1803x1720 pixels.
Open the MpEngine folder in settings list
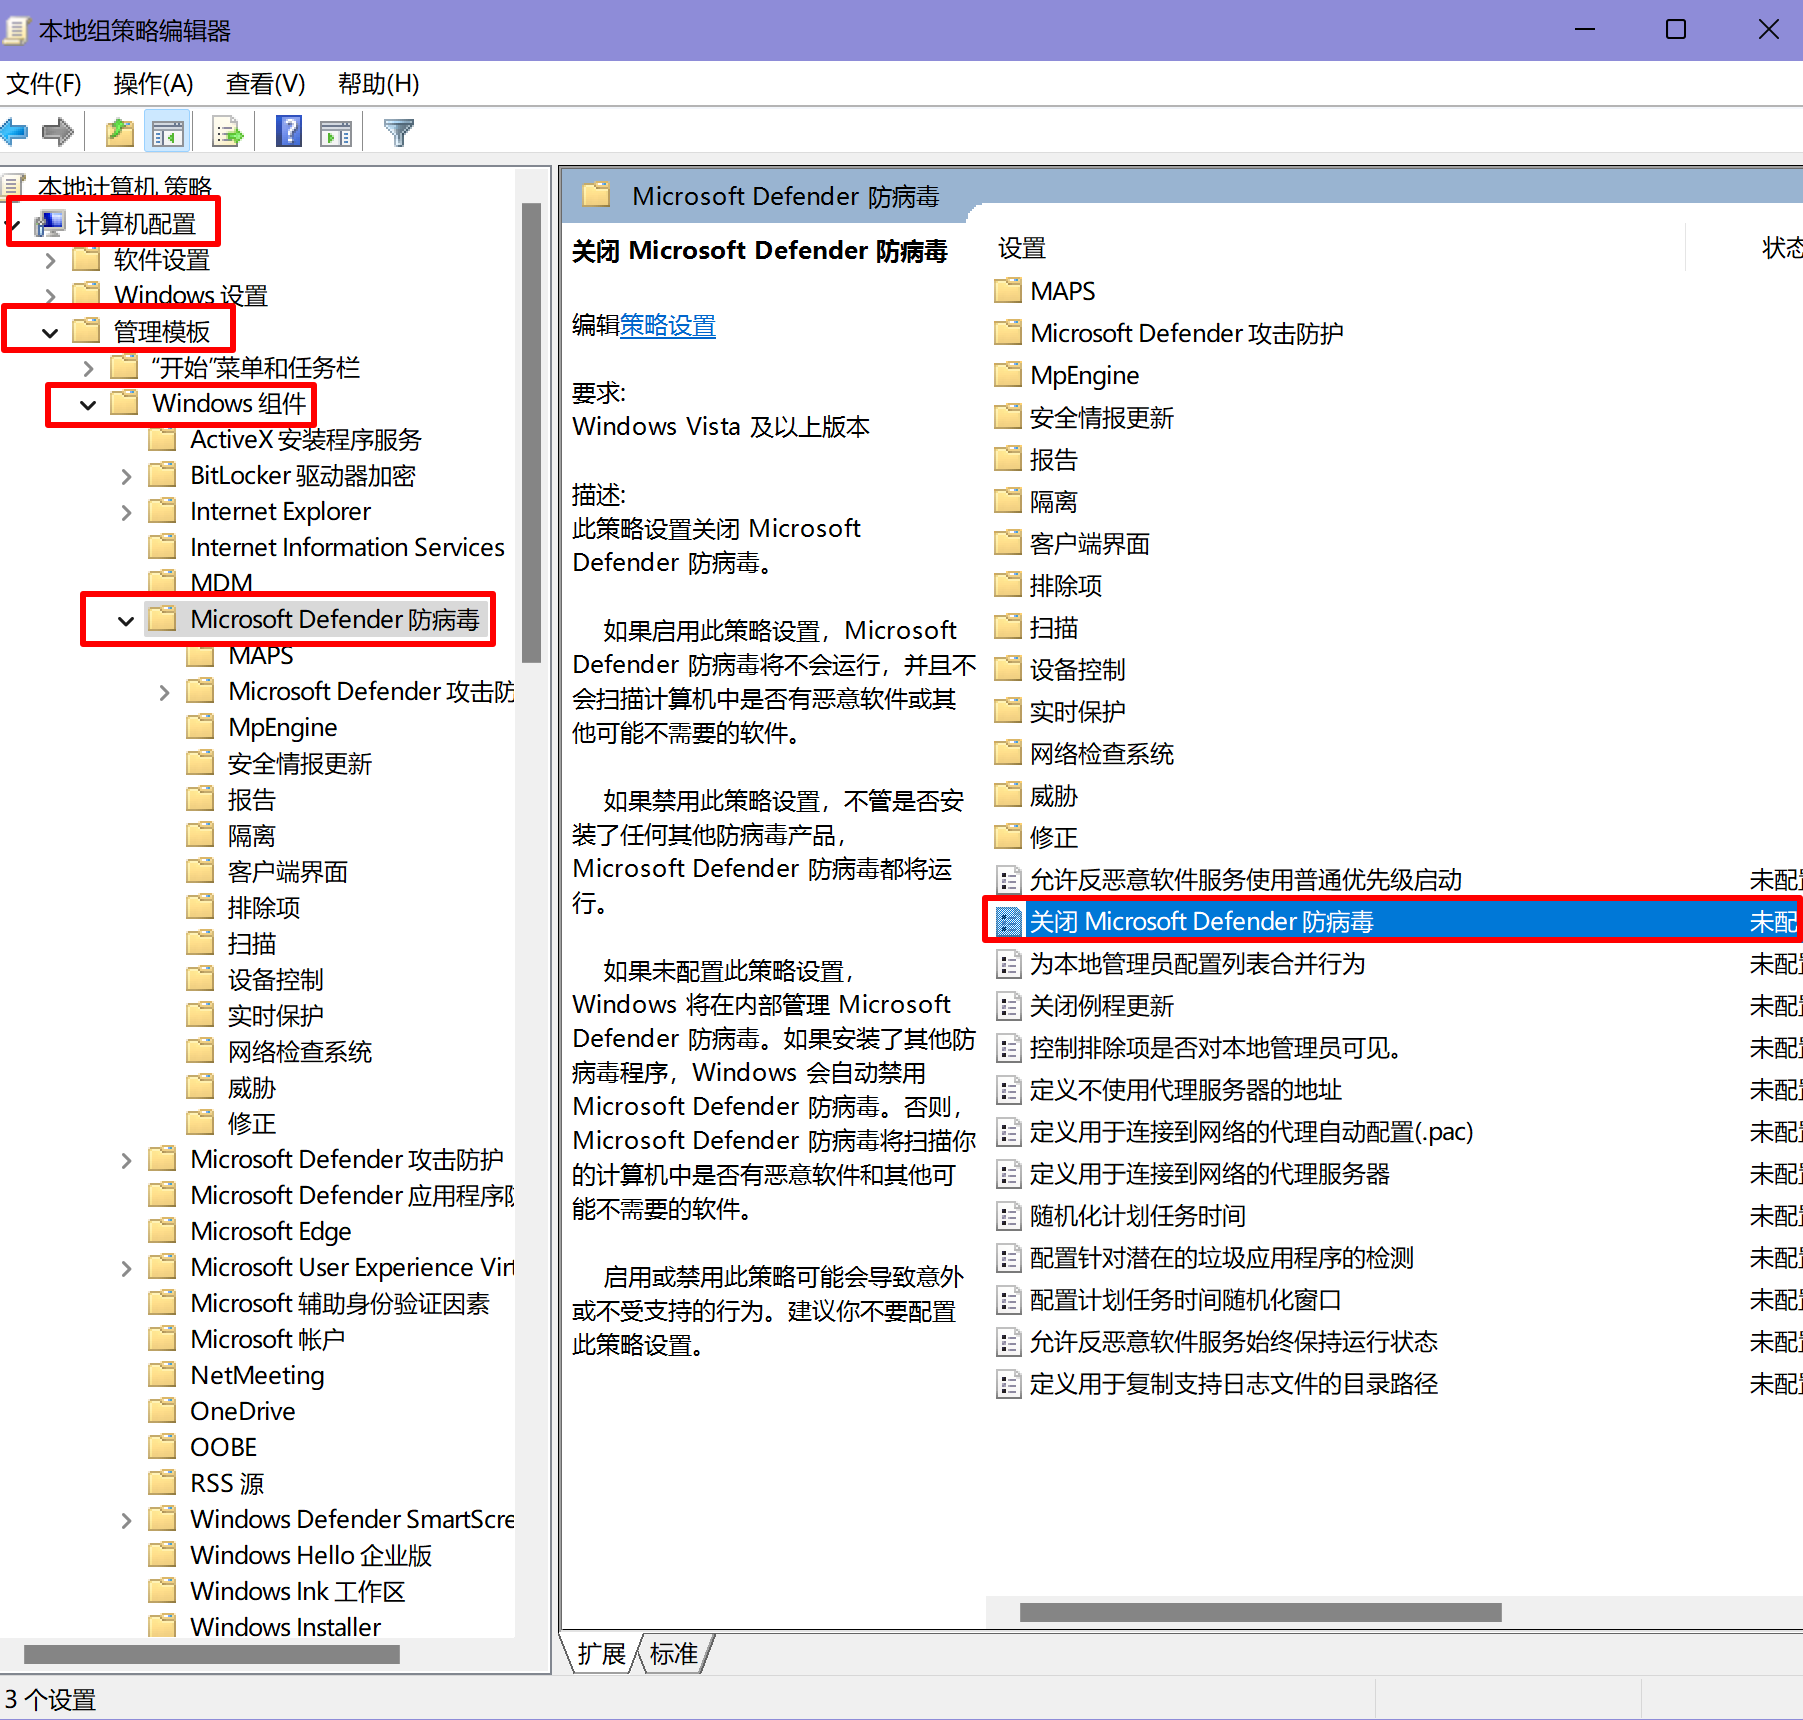1067,375
